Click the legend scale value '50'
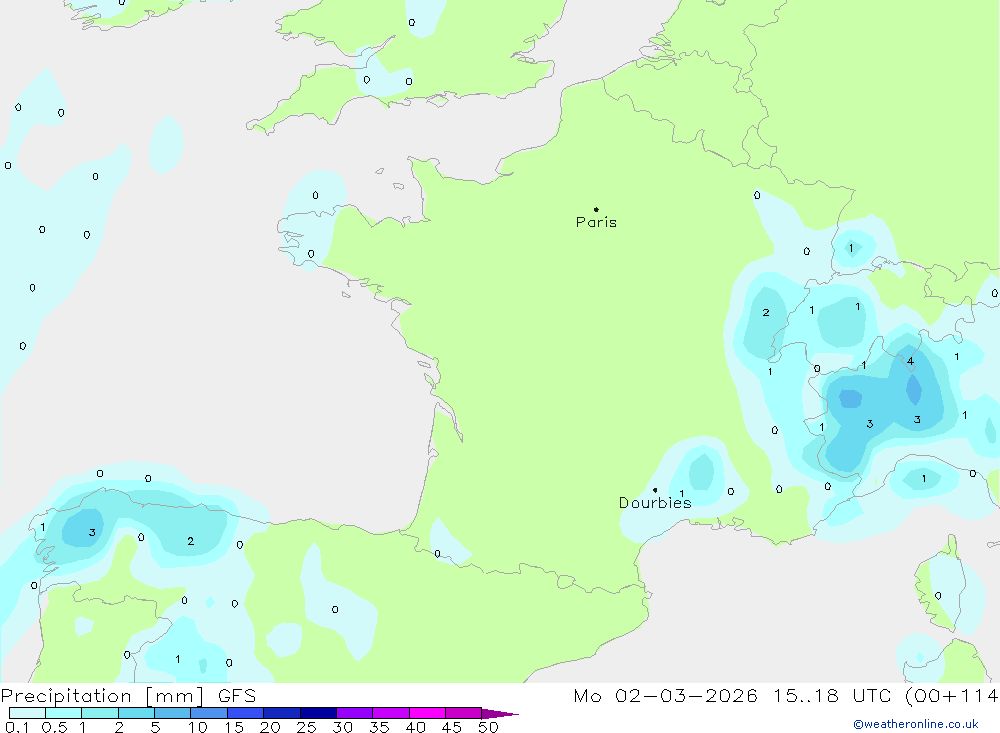The height and width of the screenshot is (733, 1000). tap(488, 727)
